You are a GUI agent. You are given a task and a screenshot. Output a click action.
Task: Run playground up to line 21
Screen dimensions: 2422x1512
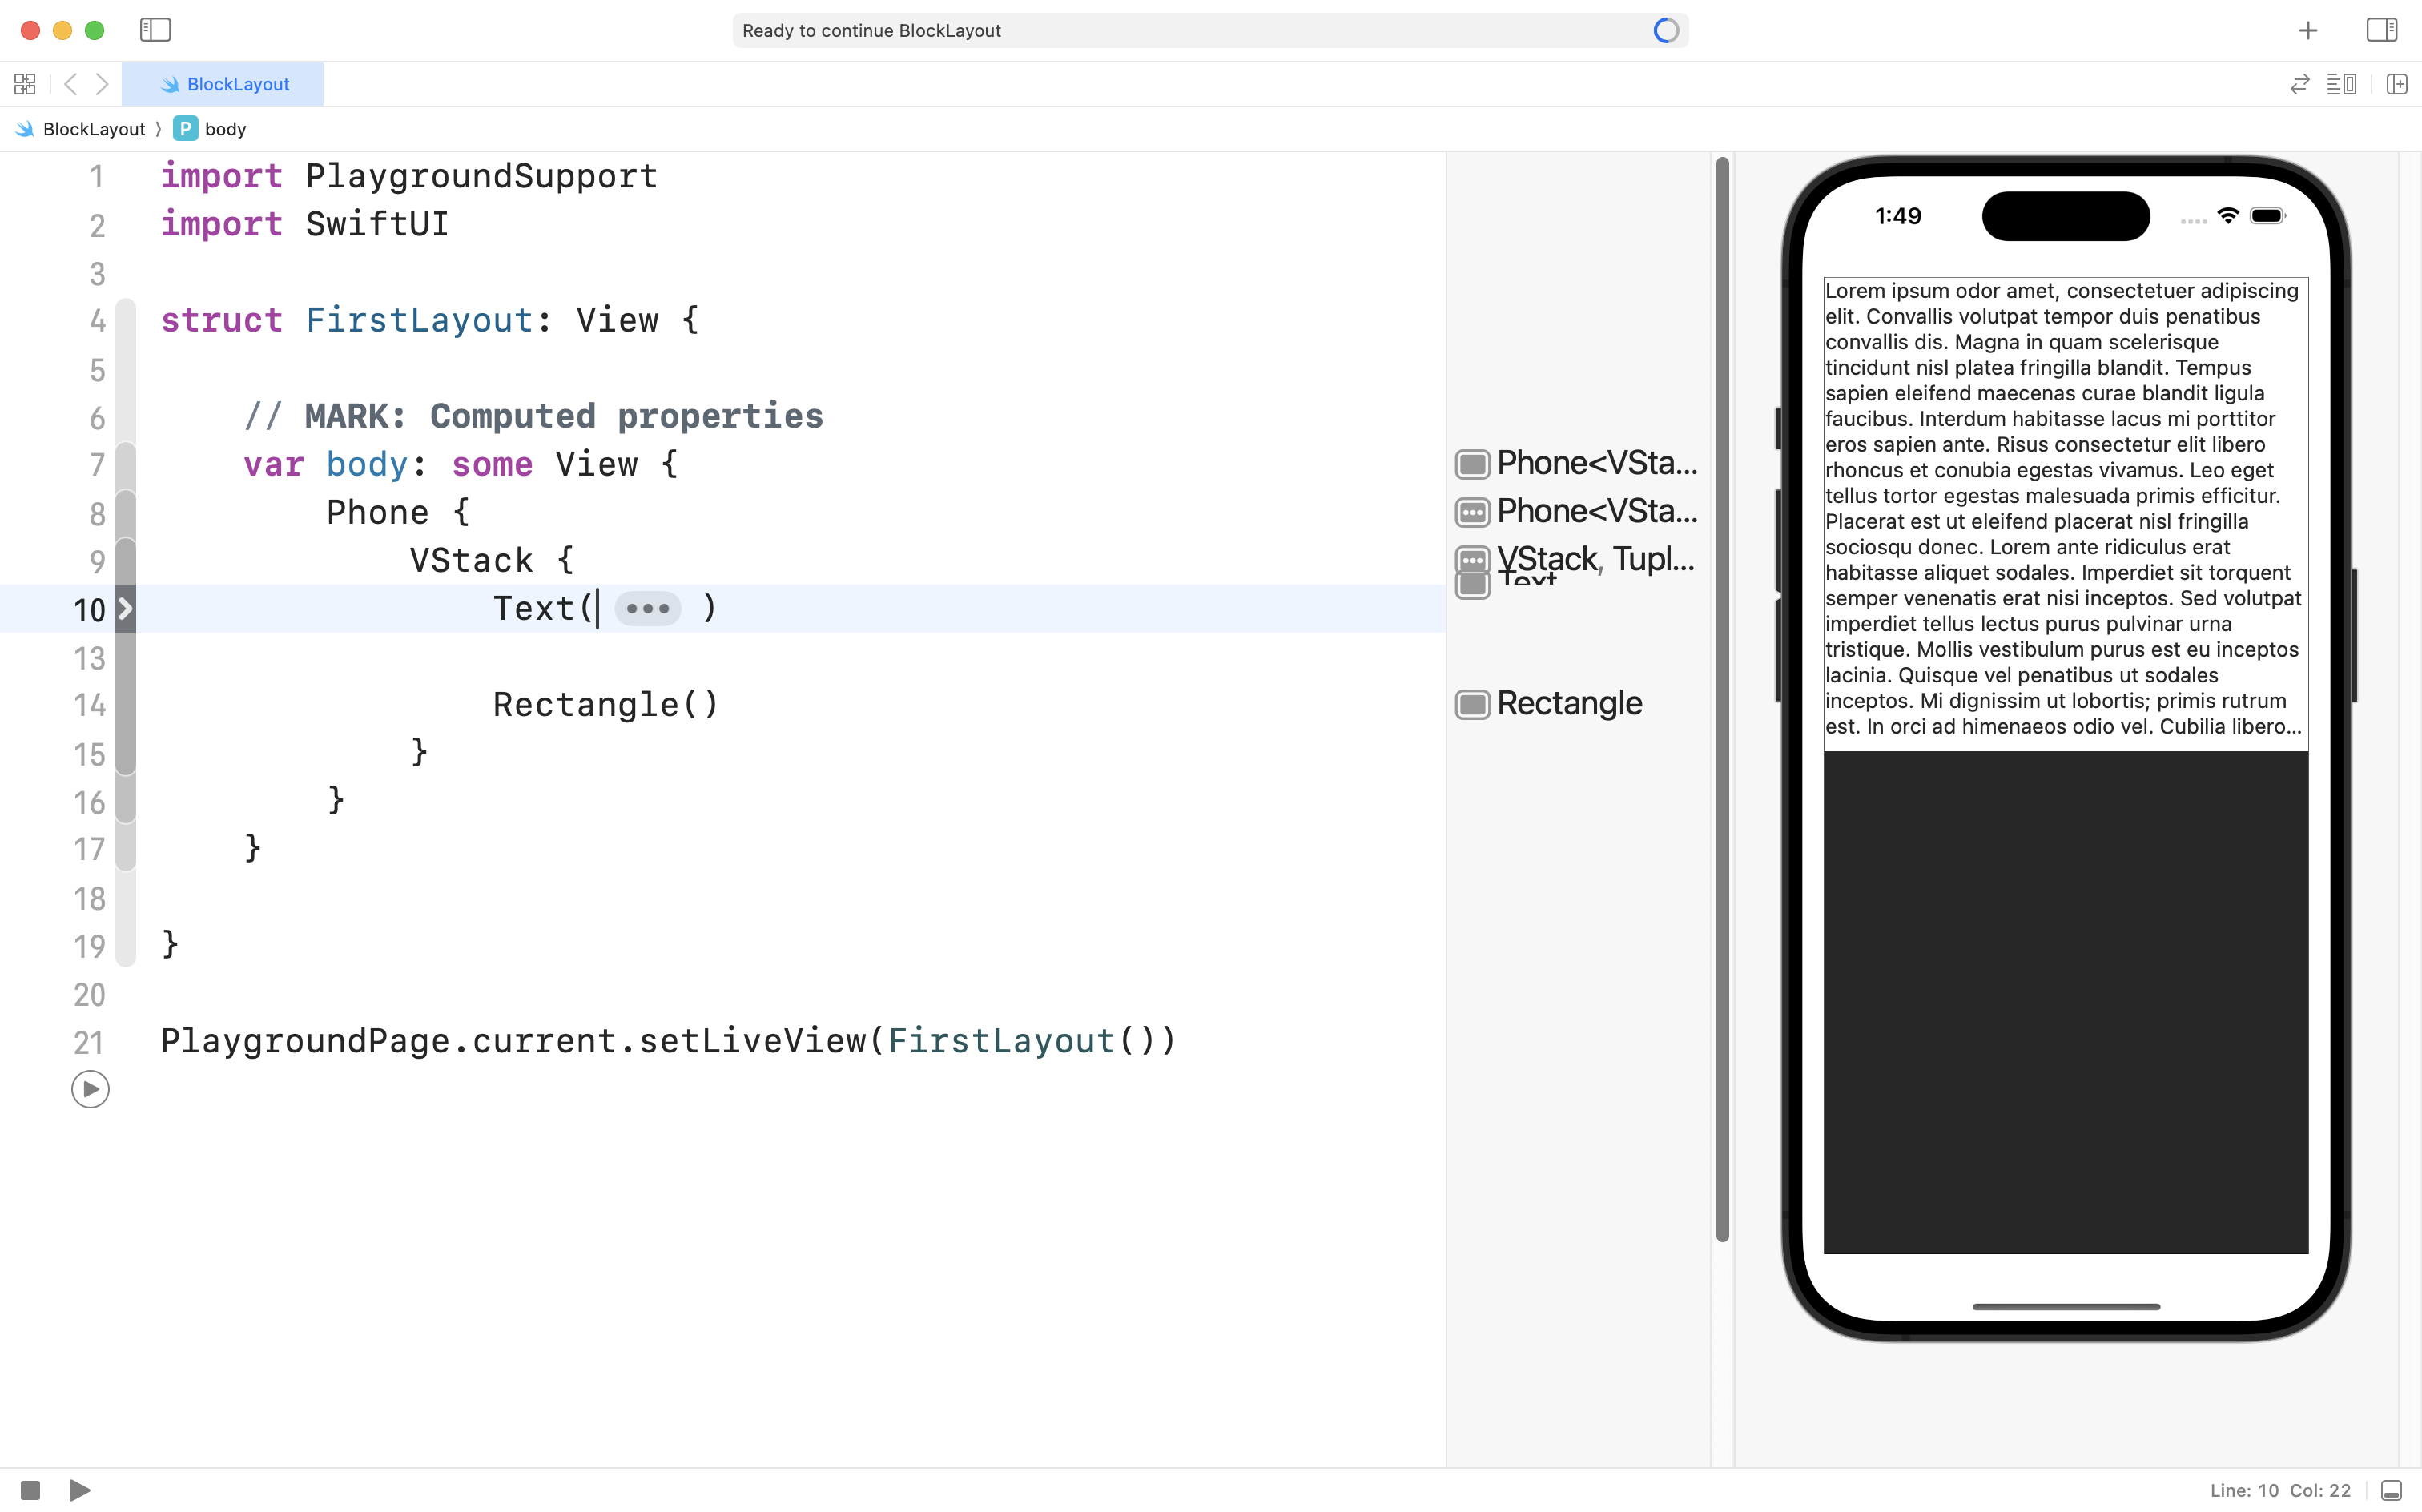(x=90, y=1089)
